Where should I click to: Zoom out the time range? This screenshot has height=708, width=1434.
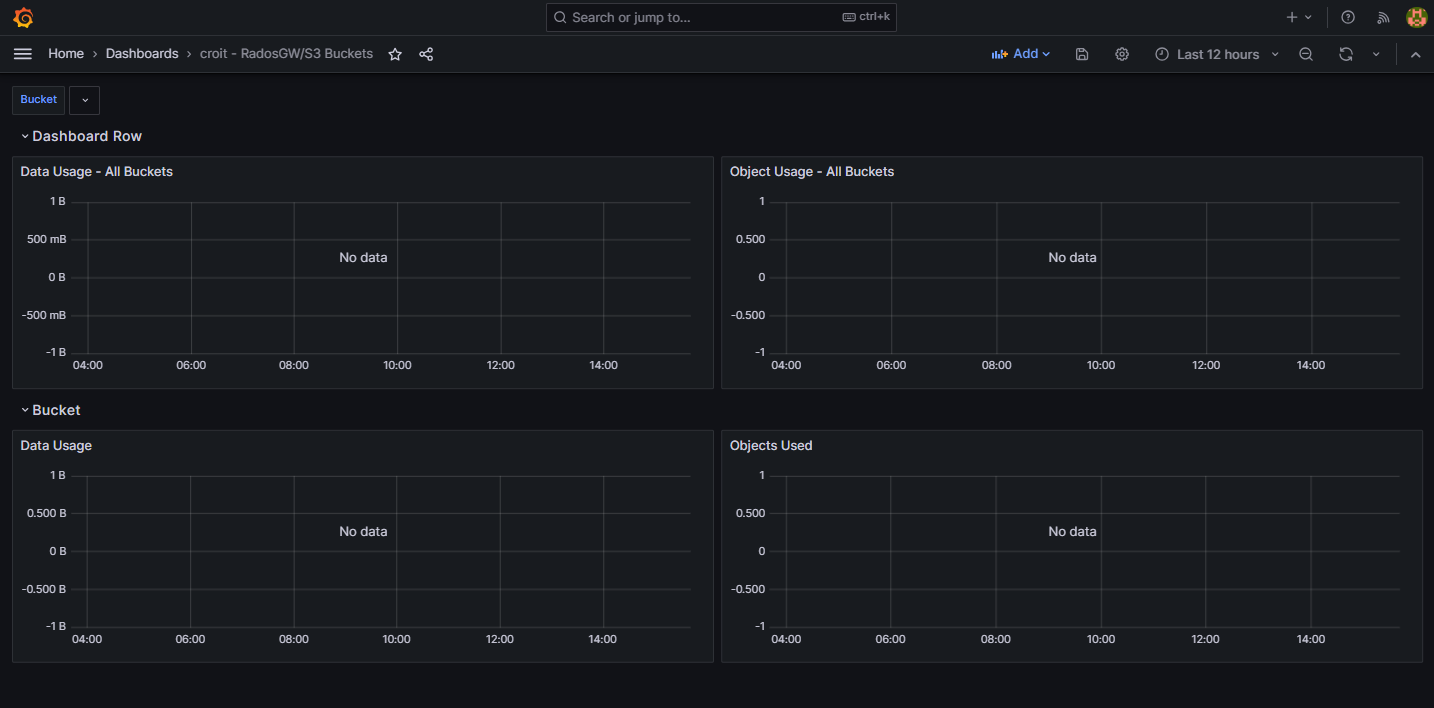pos(1306,54)
